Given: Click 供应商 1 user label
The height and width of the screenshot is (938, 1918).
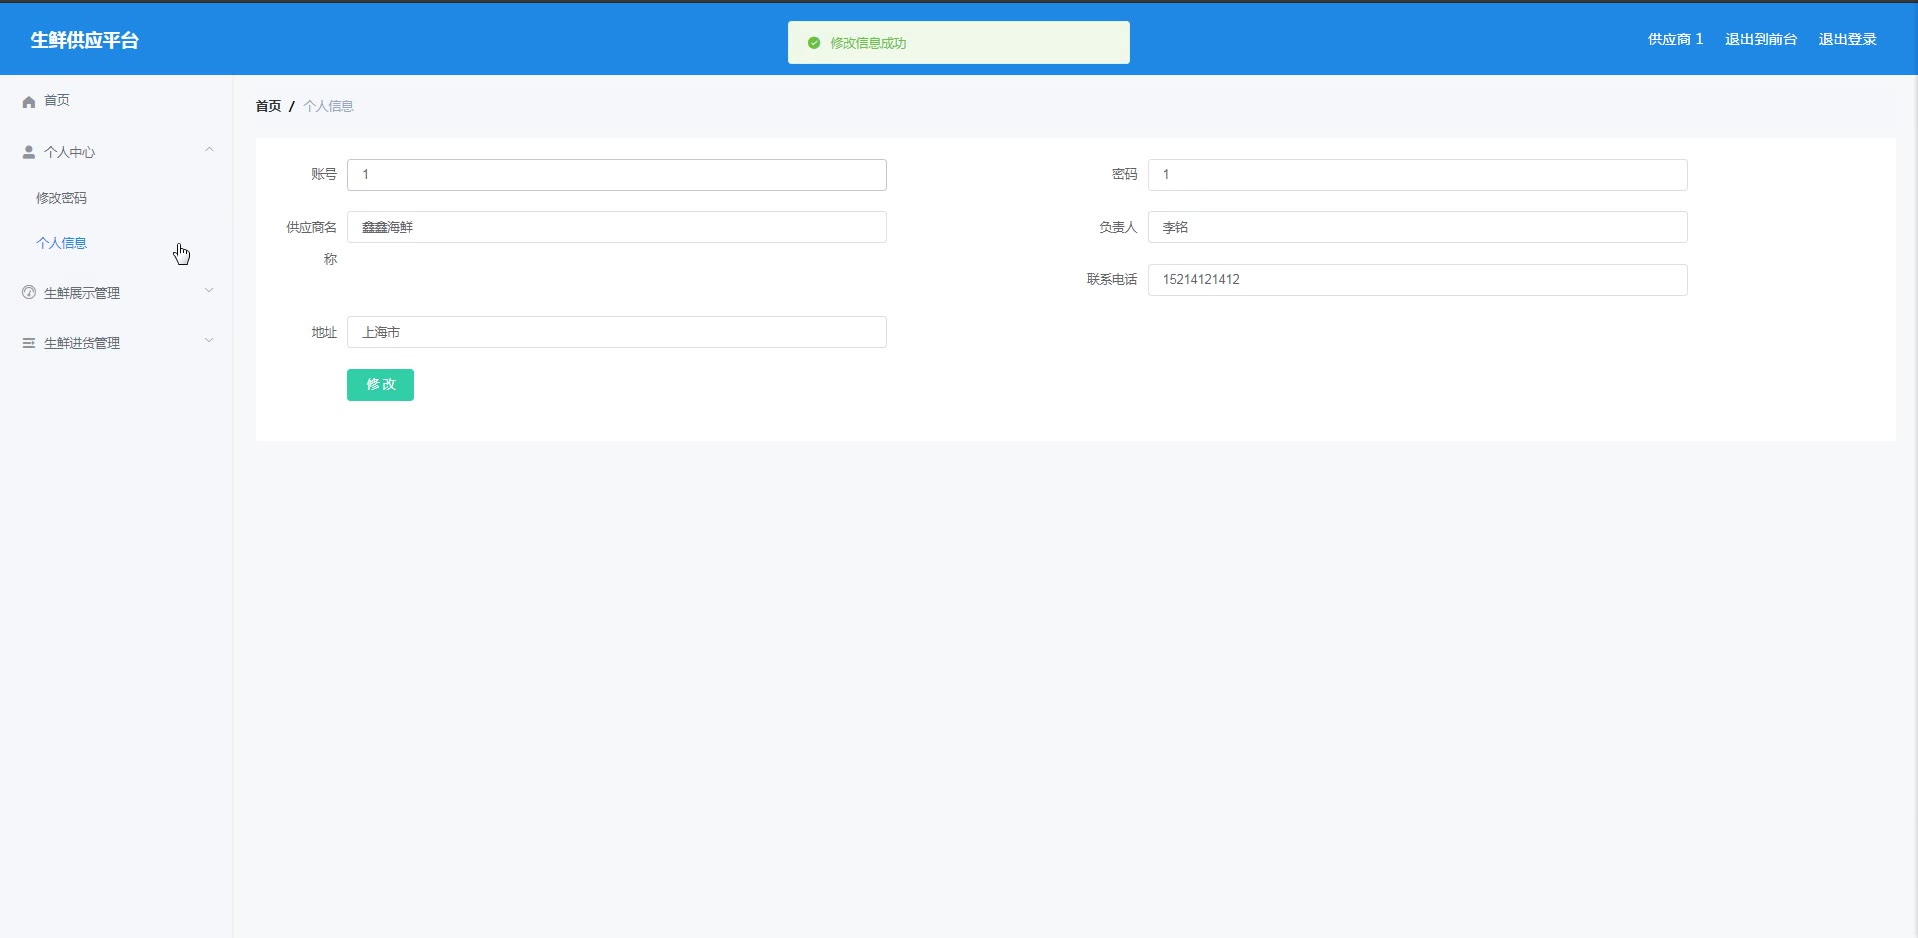Looking at the screenshot, I should (1675, 40).
